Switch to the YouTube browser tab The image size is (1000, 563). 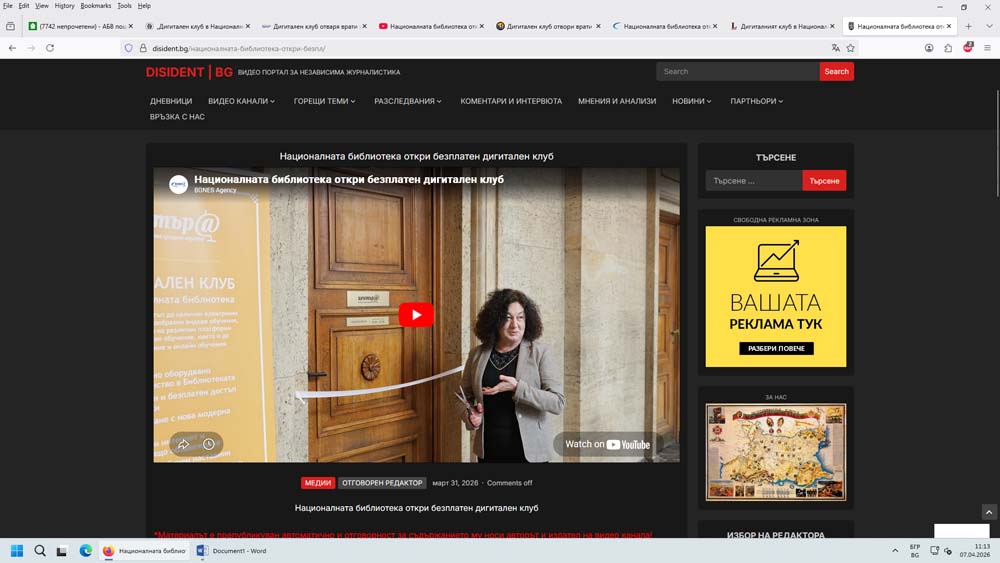[x=434, y=26]
